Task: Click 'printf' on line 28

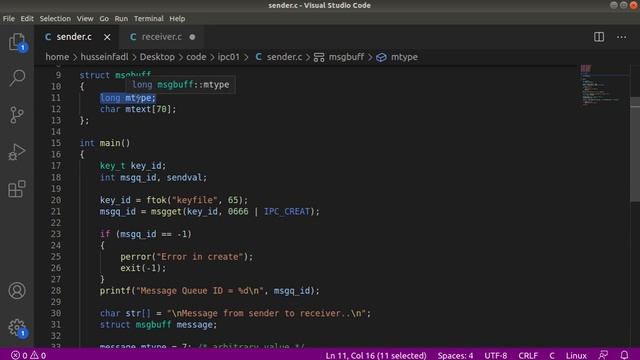Action: click(115, 291)
